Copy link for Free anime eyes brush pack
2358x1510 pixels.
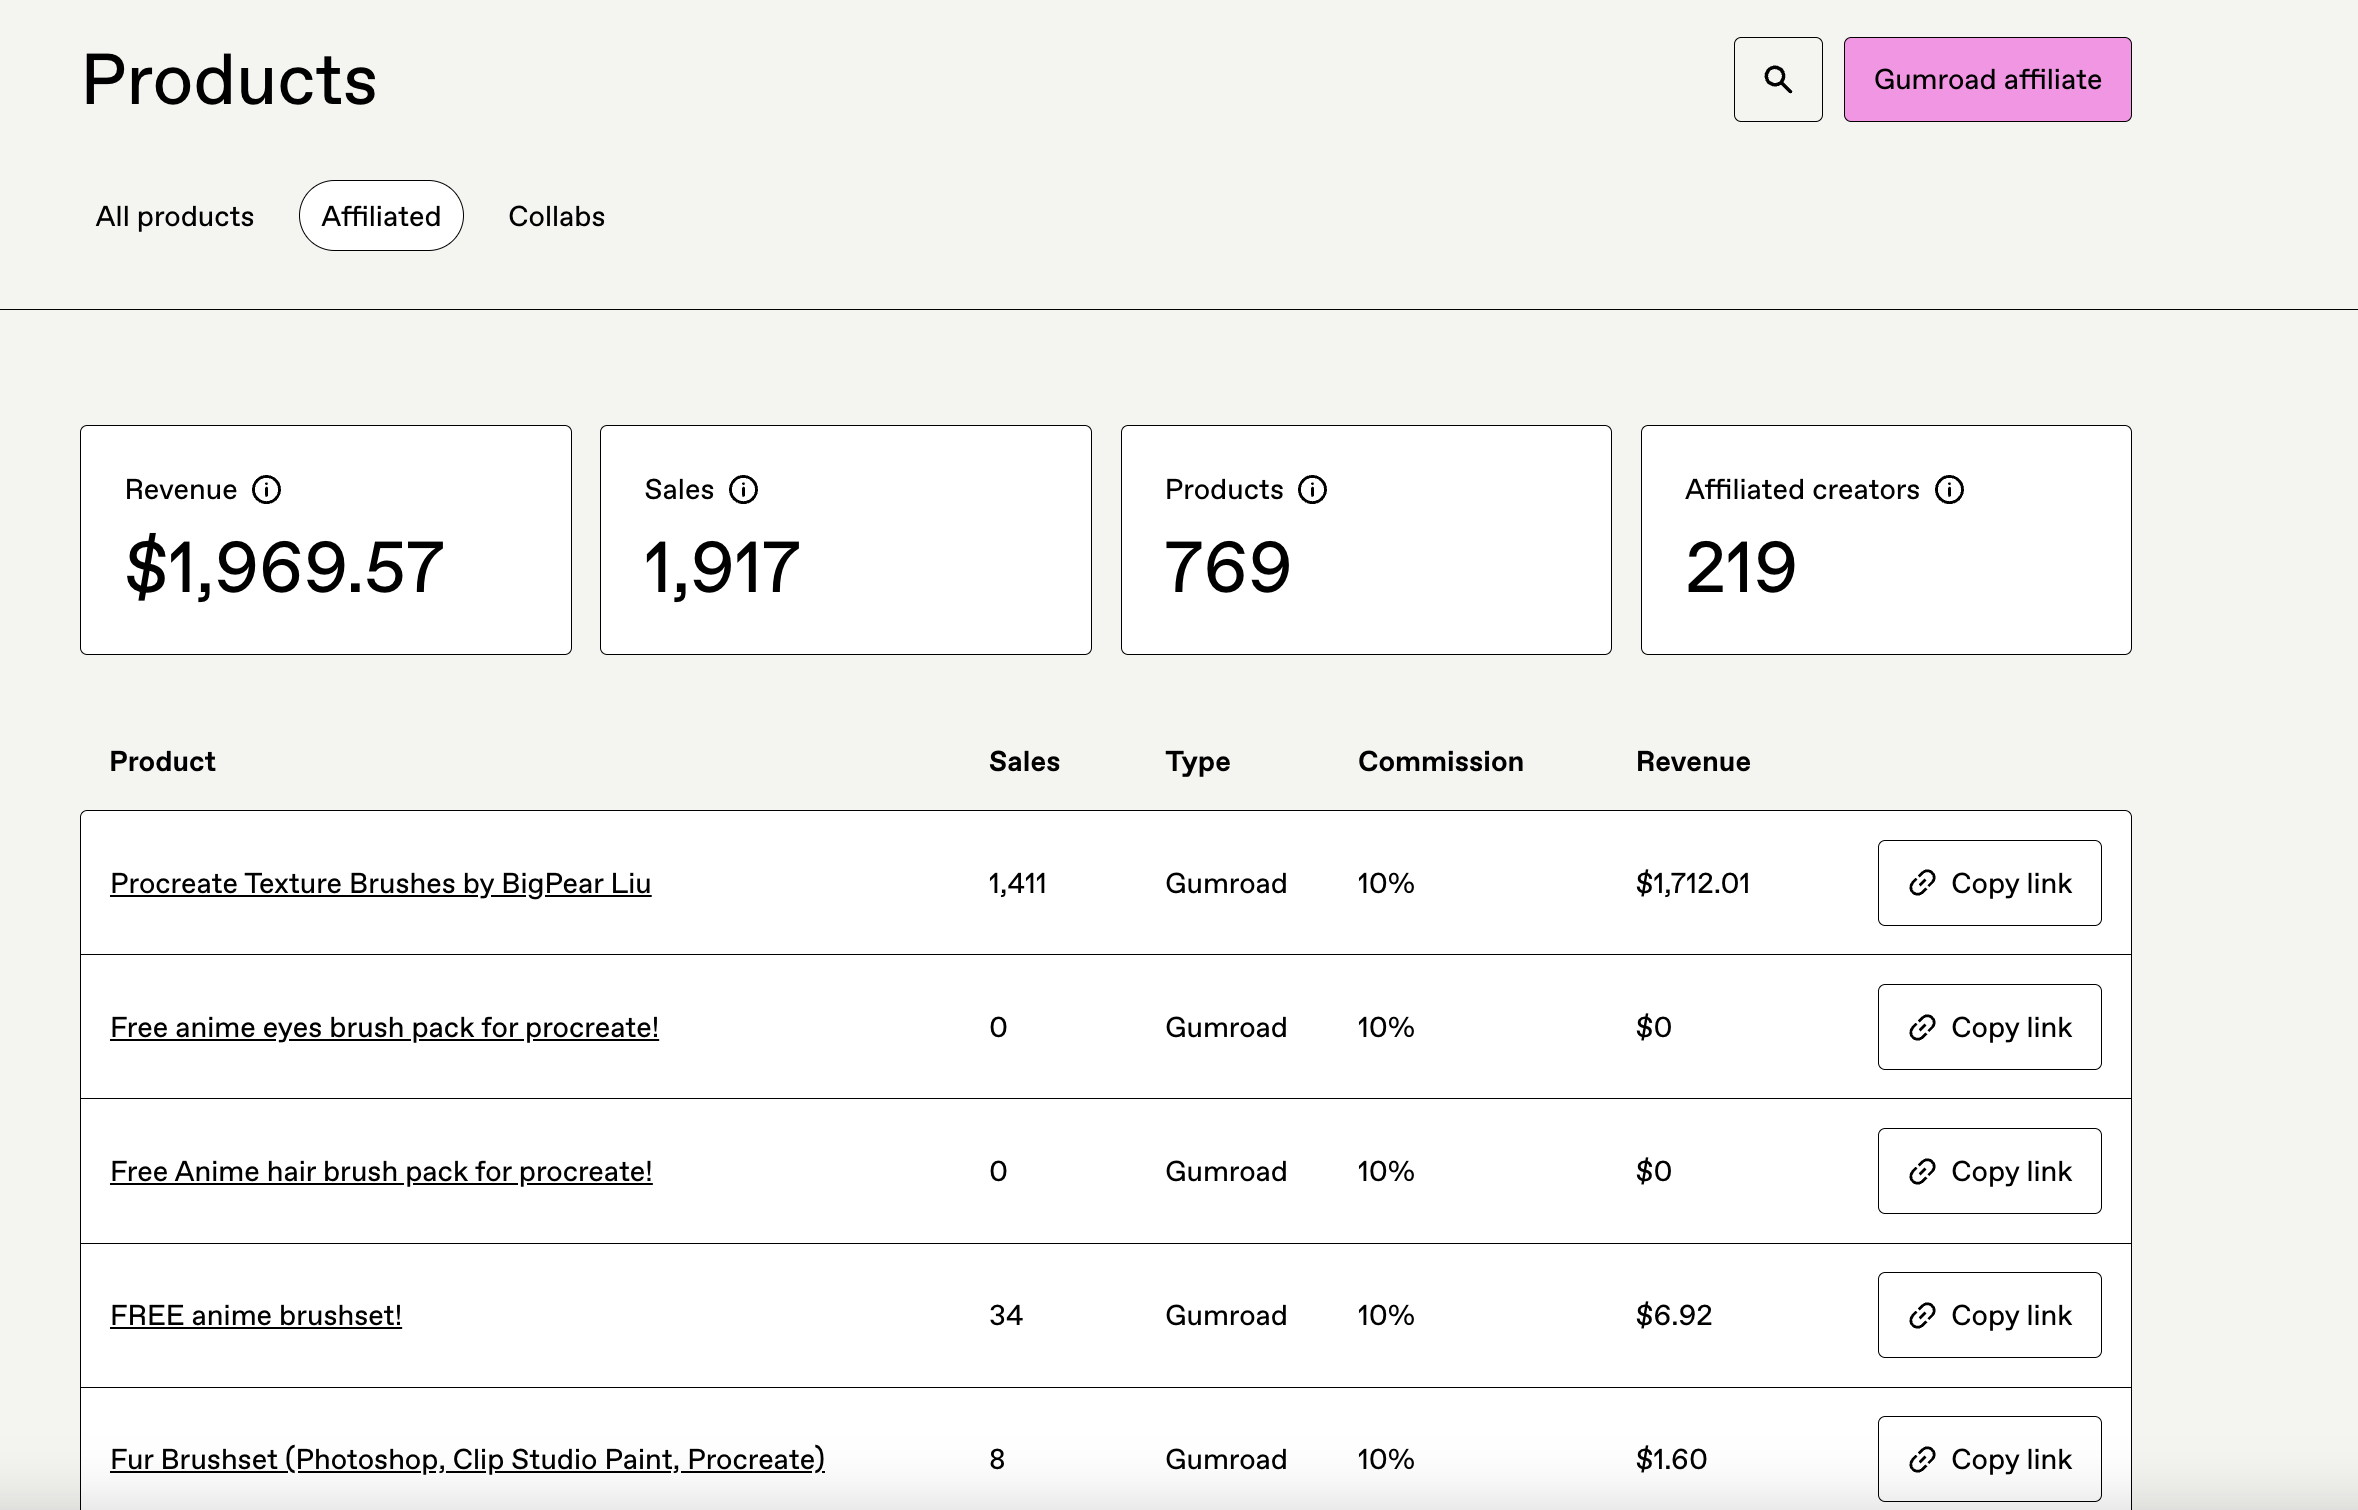[x=1987, y=1026]
